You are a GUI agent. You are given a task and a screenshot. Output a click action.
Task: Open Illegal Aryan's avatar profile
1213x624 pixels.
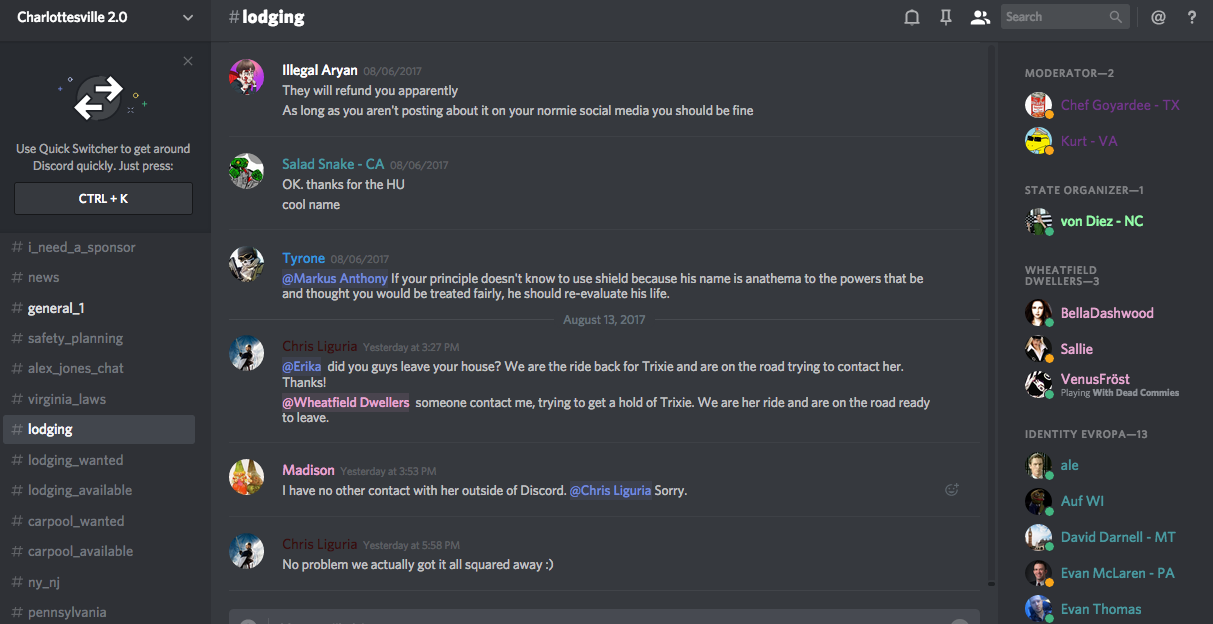point(247,77)
